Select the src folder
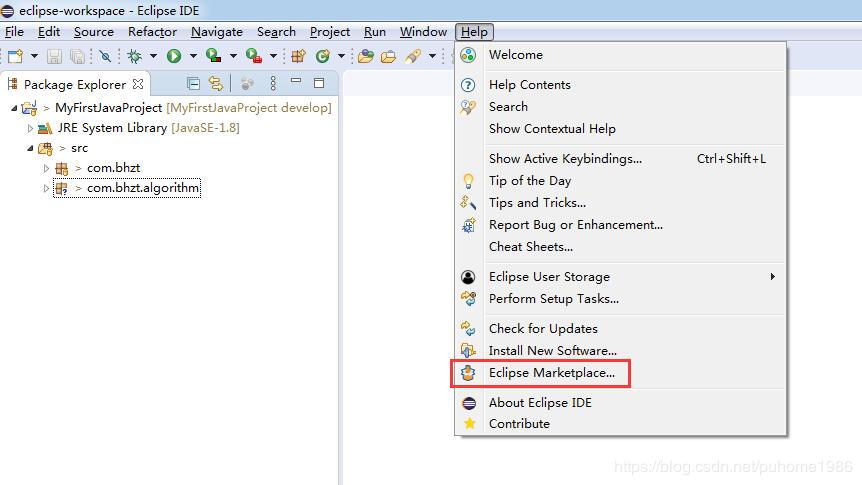This screenshot has width=862, height=485. click(79, 148)
